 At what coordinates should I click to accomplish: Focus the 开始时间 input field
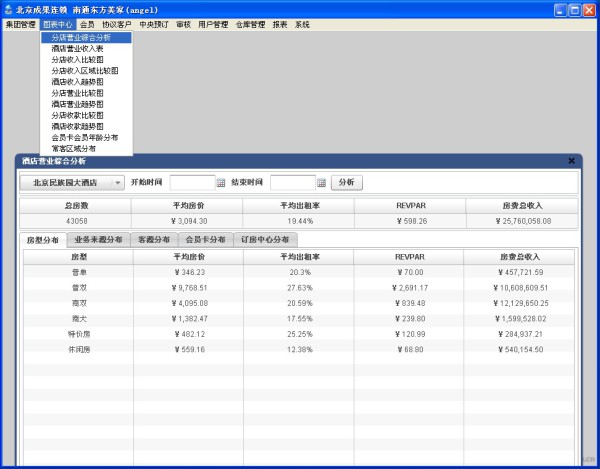click(x=192, y=183)
